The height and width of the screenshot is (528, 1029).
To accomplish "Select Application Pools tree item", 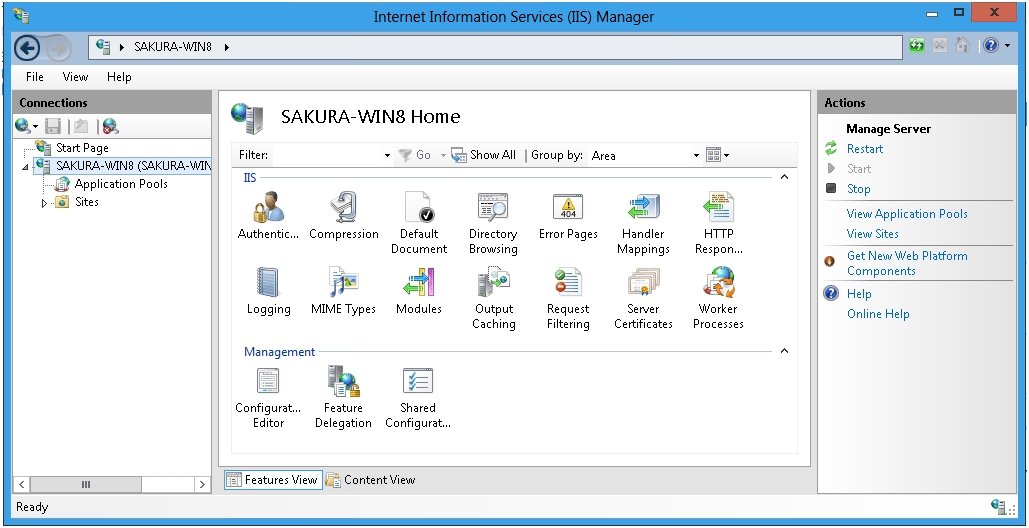I will [x=121, y=184].
